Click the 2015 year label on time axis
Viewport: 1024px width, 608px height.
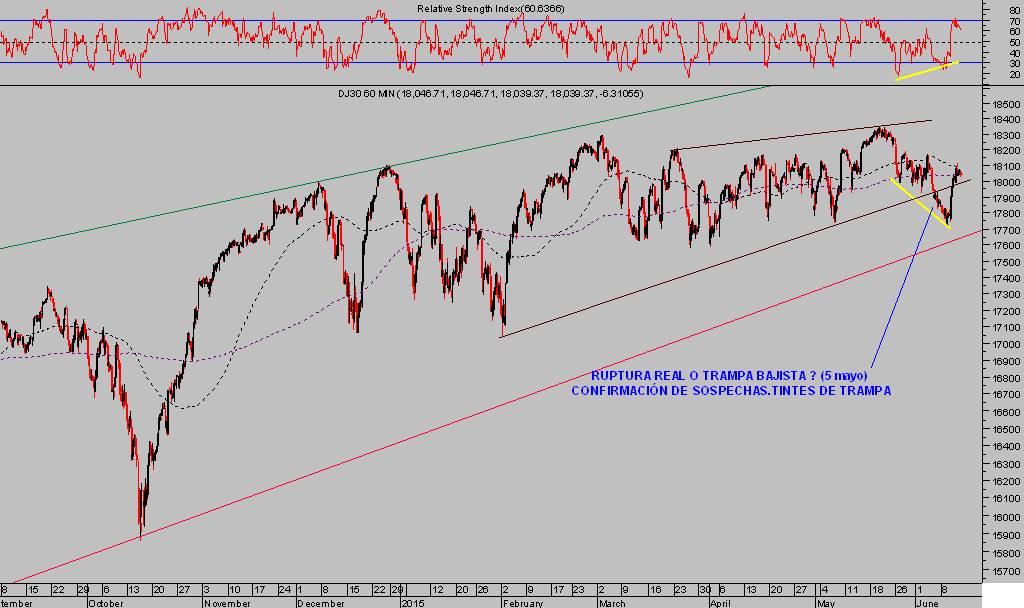click(x=413, y=603)
